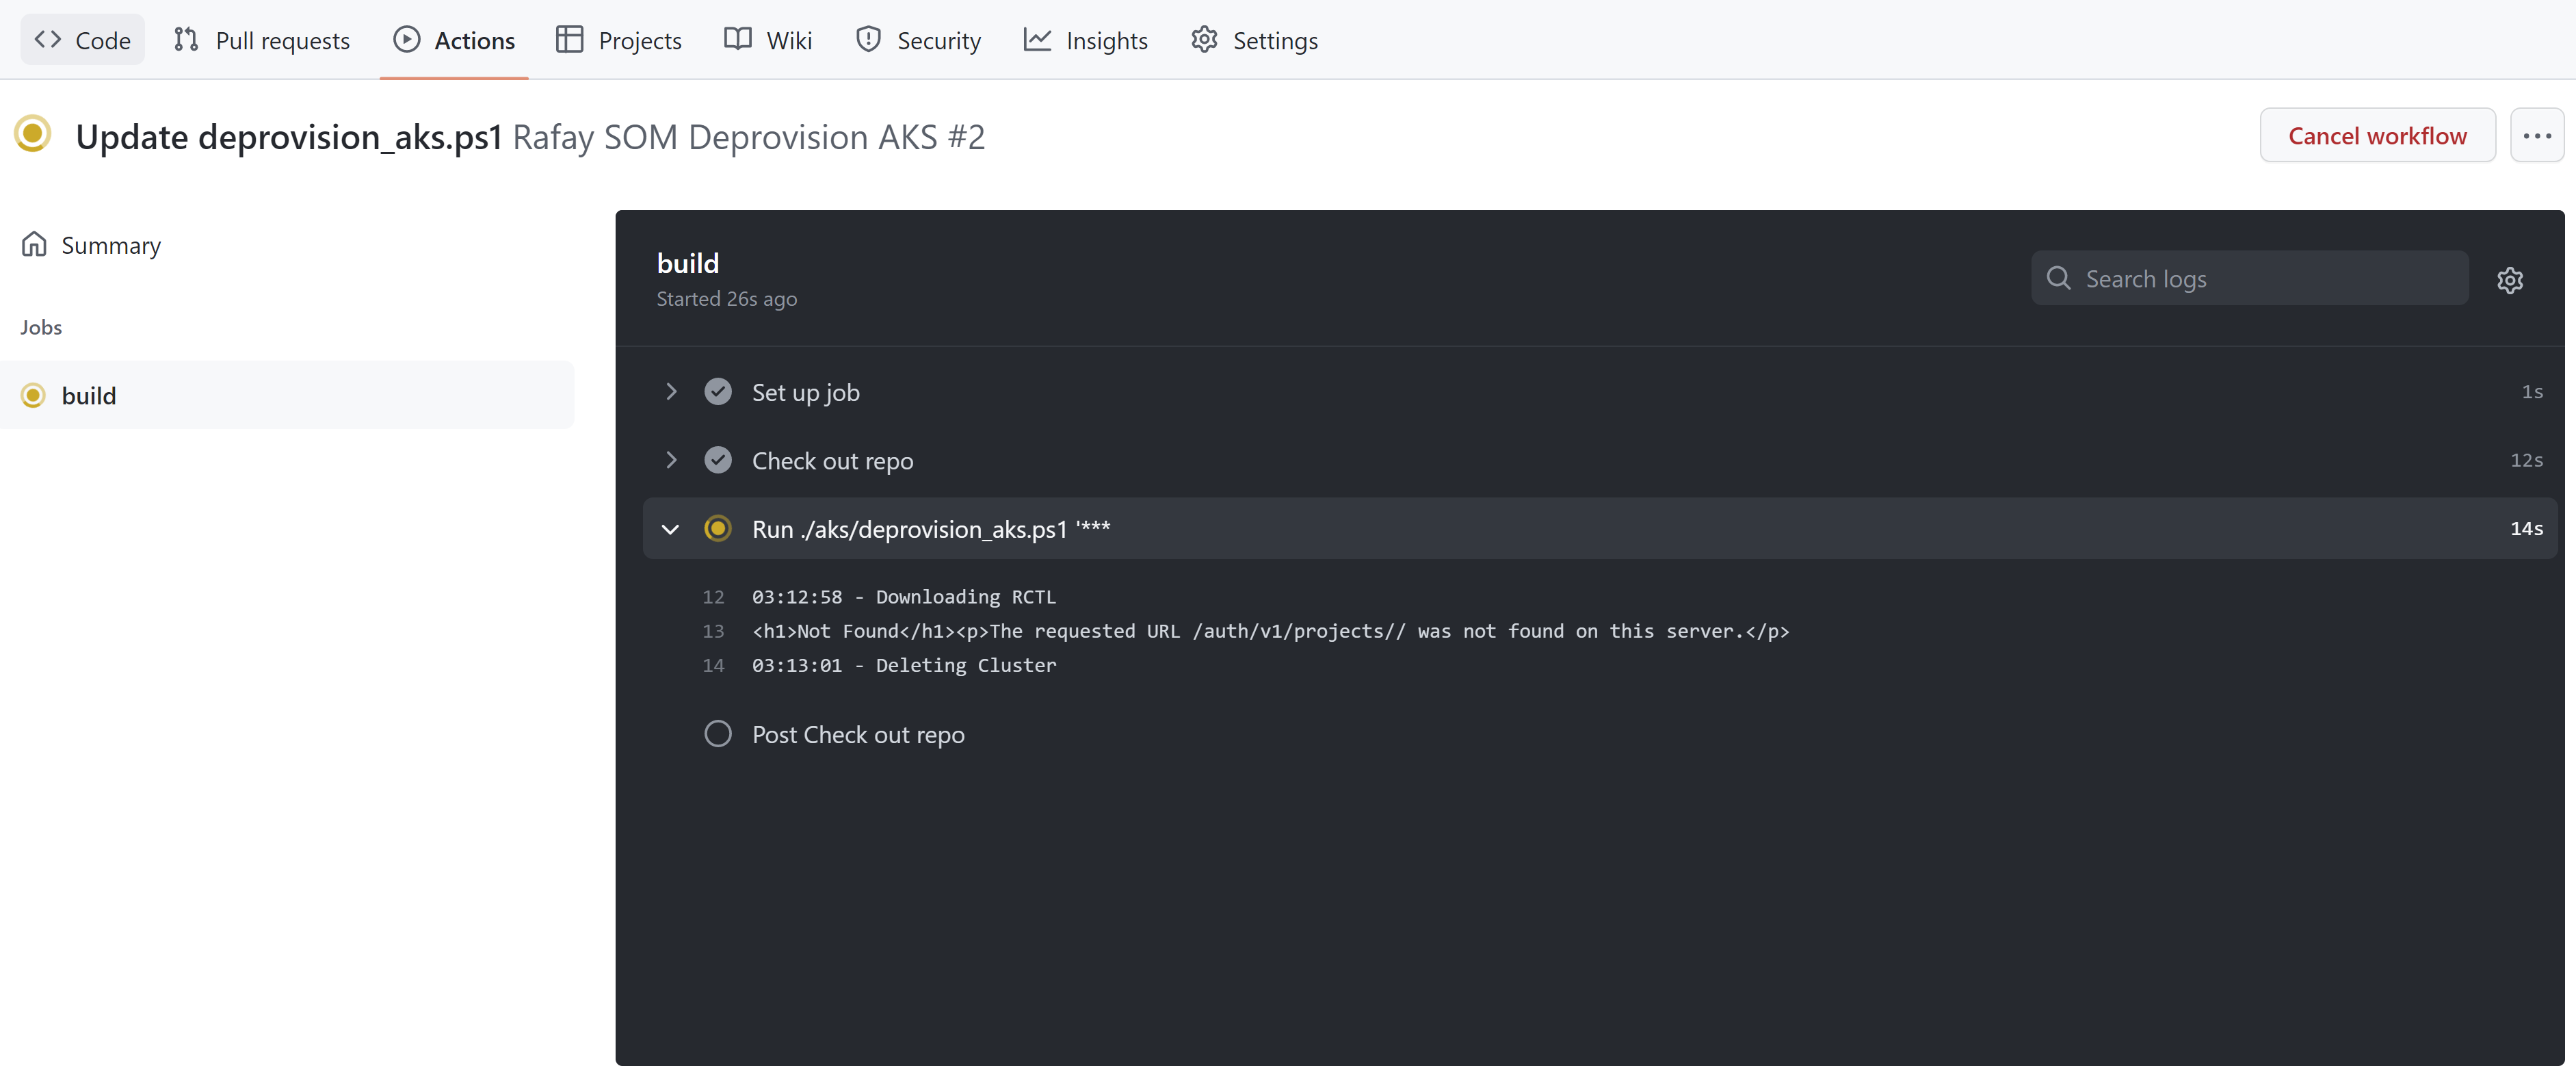This screenshot has width=2576, height=1090.
Task: Collapse the Run deprovision_aks.ps1 step
Action: pyautogui.click(x=670, y=528)
